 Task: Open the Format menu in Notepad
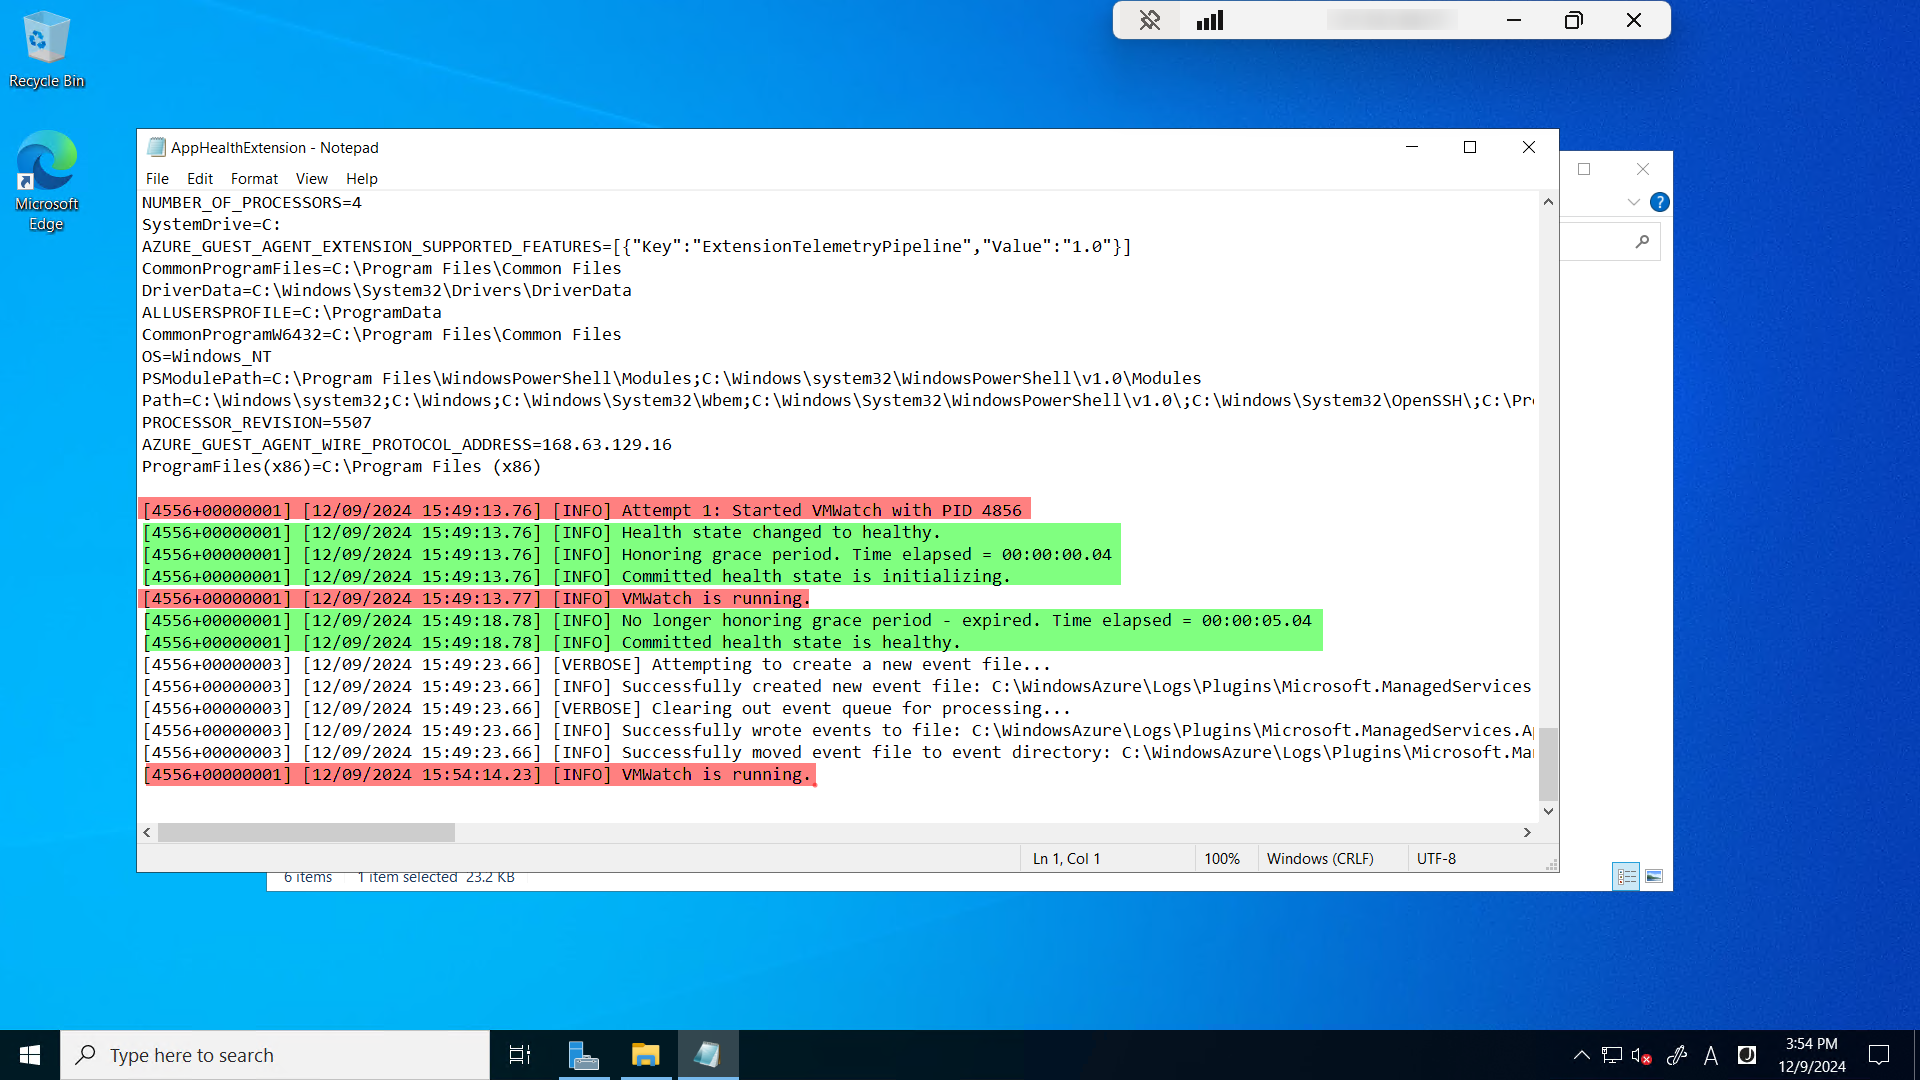coord(254,179)
